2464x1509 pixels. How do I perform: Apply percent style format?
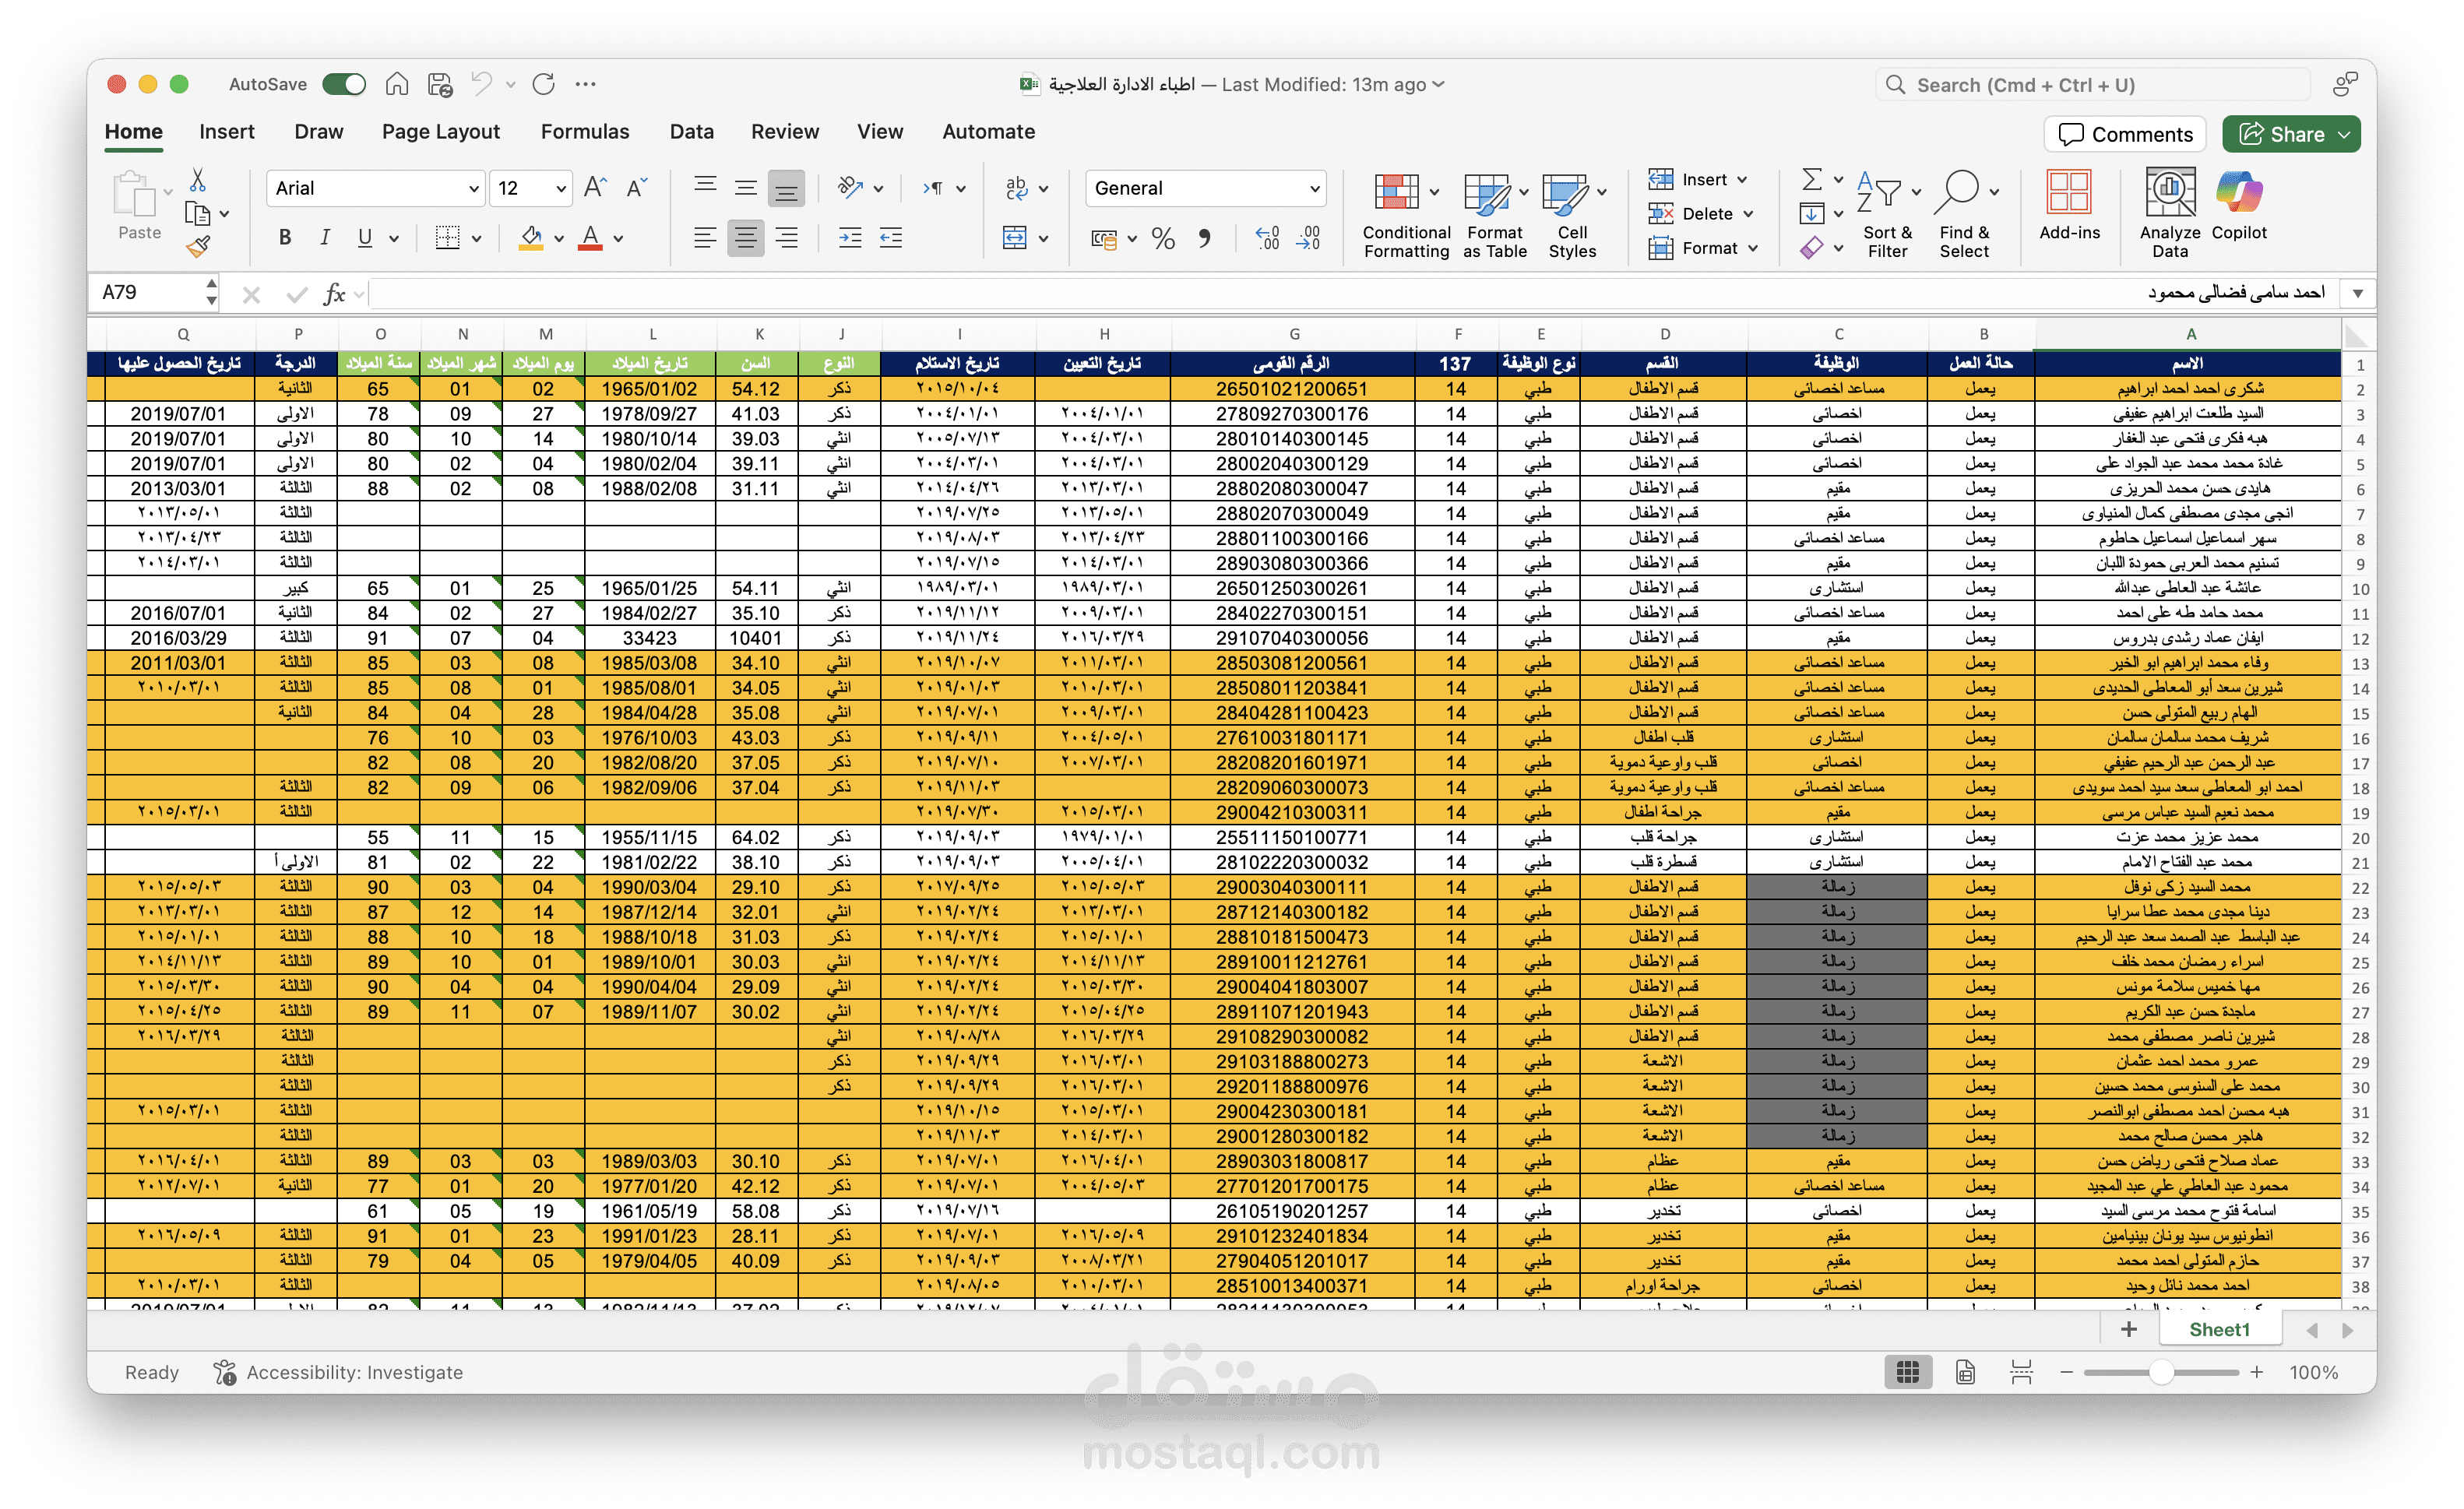tap(1163, 238)
